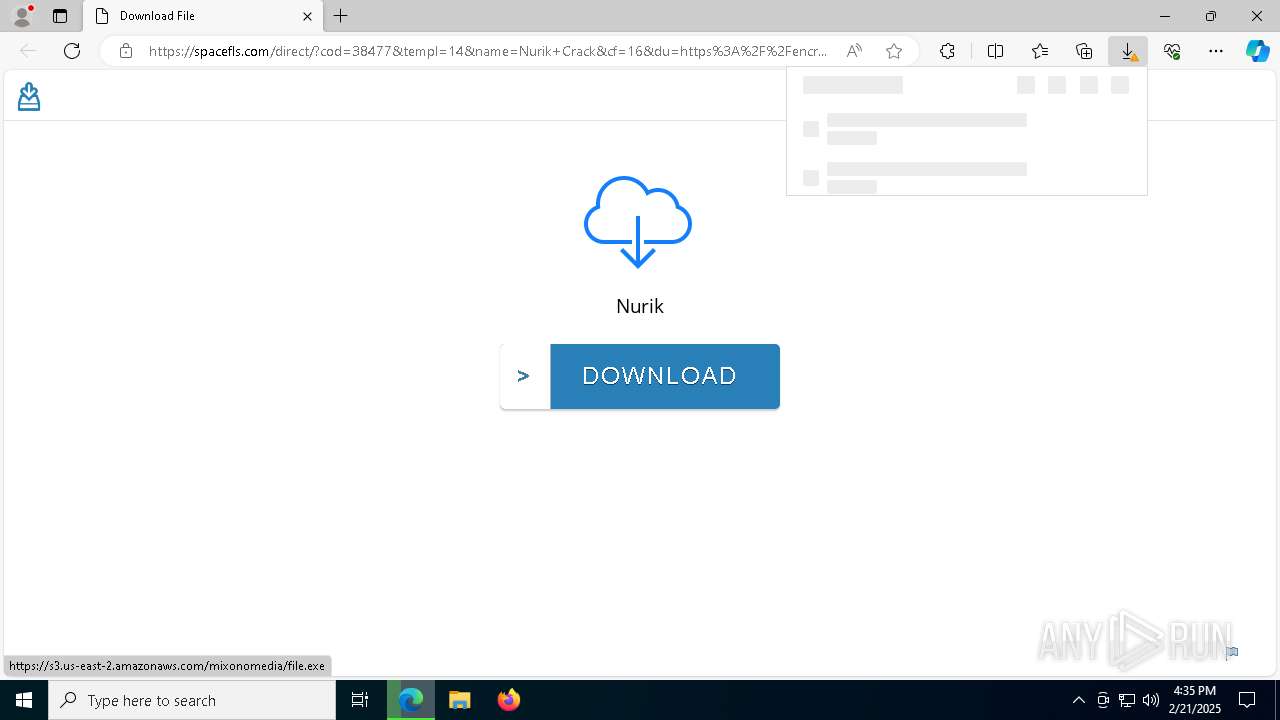Screen dimensions: 1280x720
Task: Open Read Aloud icon in address bar
Action: 854,51
